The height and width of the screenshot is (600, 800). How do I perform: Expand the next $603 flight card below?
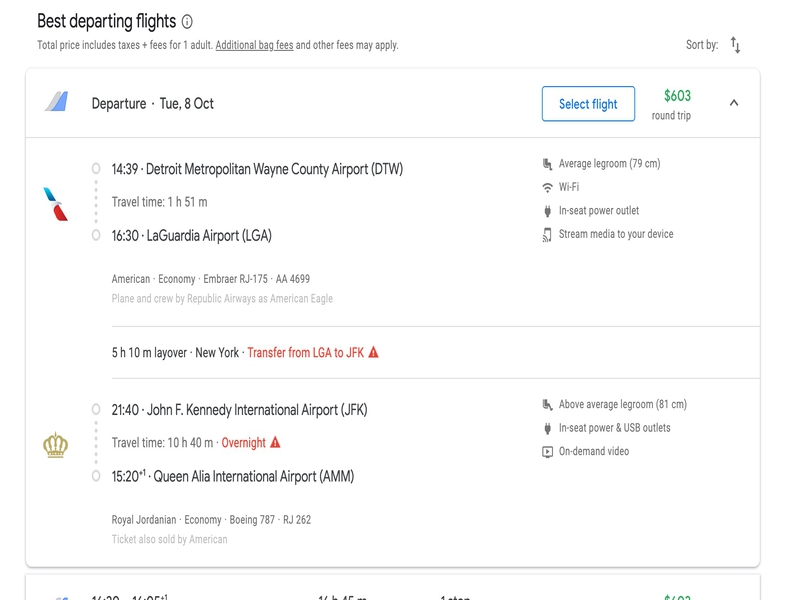point(393,587)
